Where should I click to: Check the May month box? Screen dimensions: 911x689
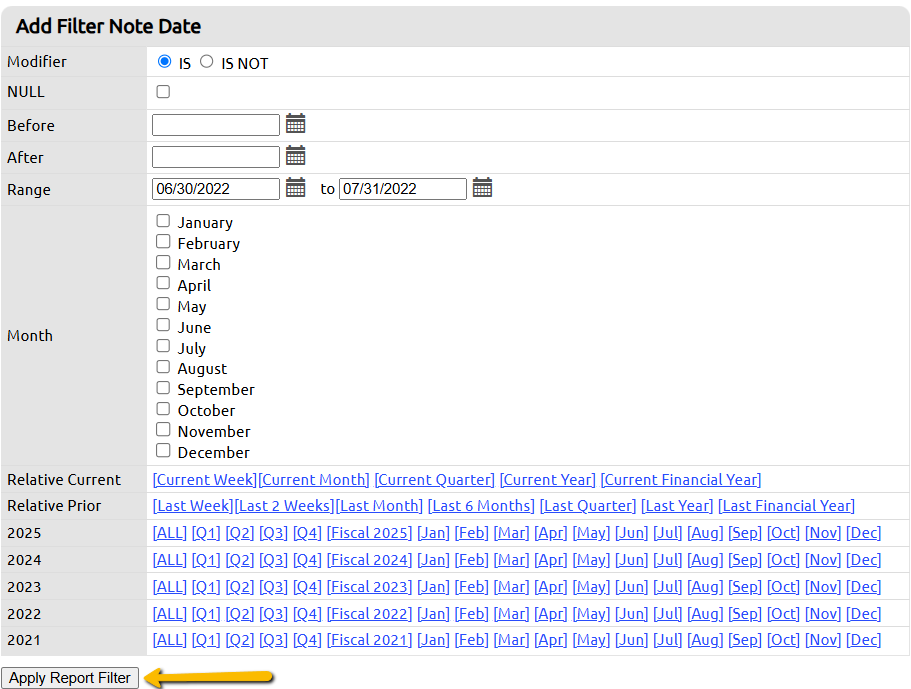pyautogui.click(x=163, y=304)
